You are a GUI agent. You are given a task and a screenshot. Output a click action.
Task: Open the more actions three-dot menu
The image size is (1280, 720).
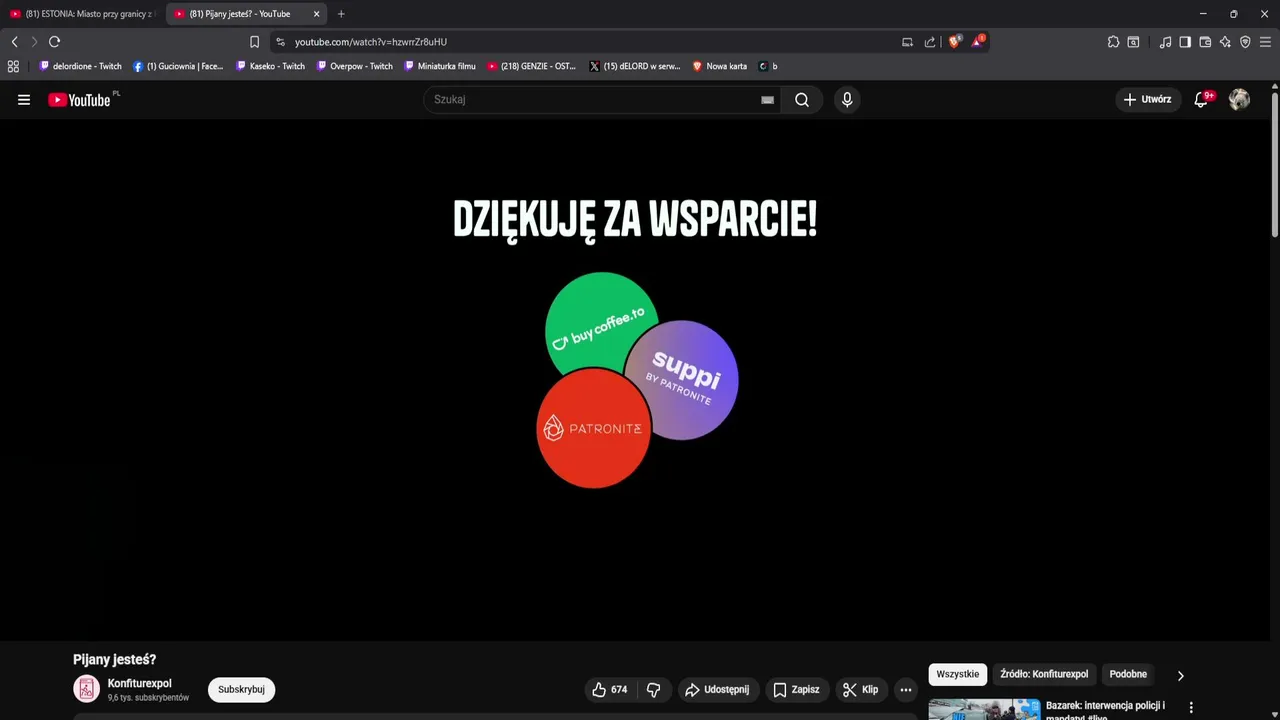coord(905,690)
